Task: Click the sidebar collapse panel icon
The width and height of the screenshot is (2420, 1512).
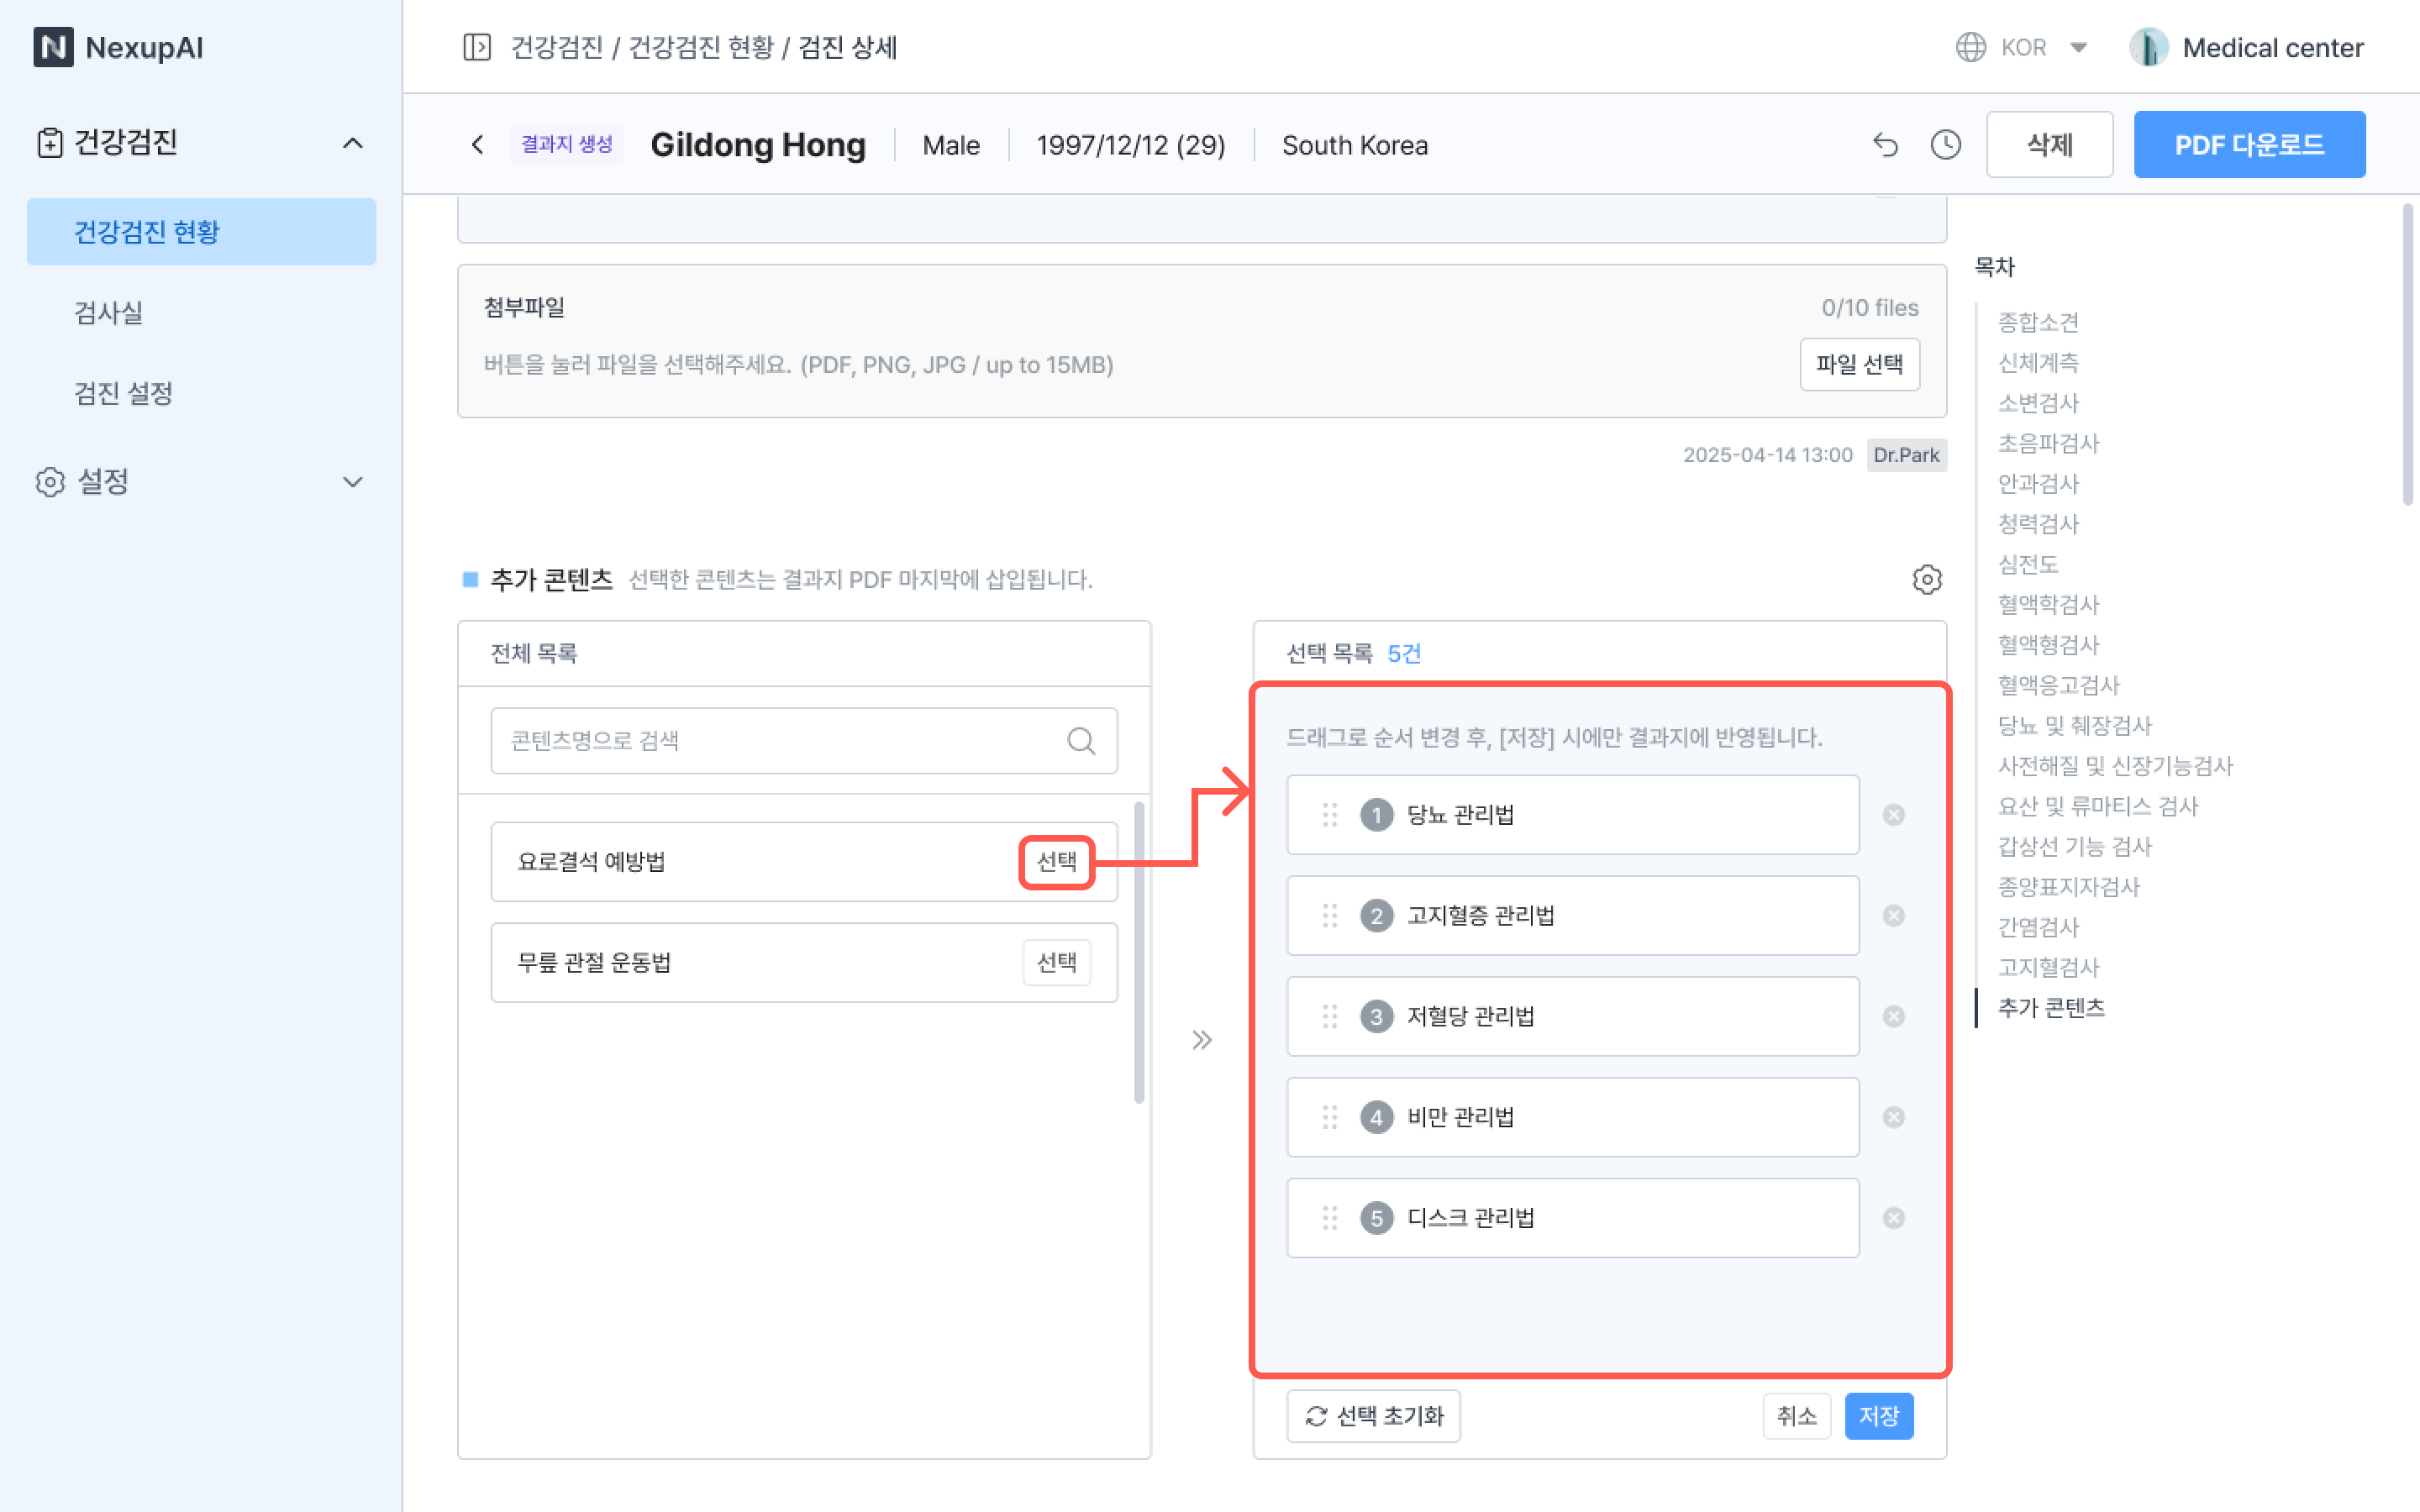Action: [x=477, y=47]
